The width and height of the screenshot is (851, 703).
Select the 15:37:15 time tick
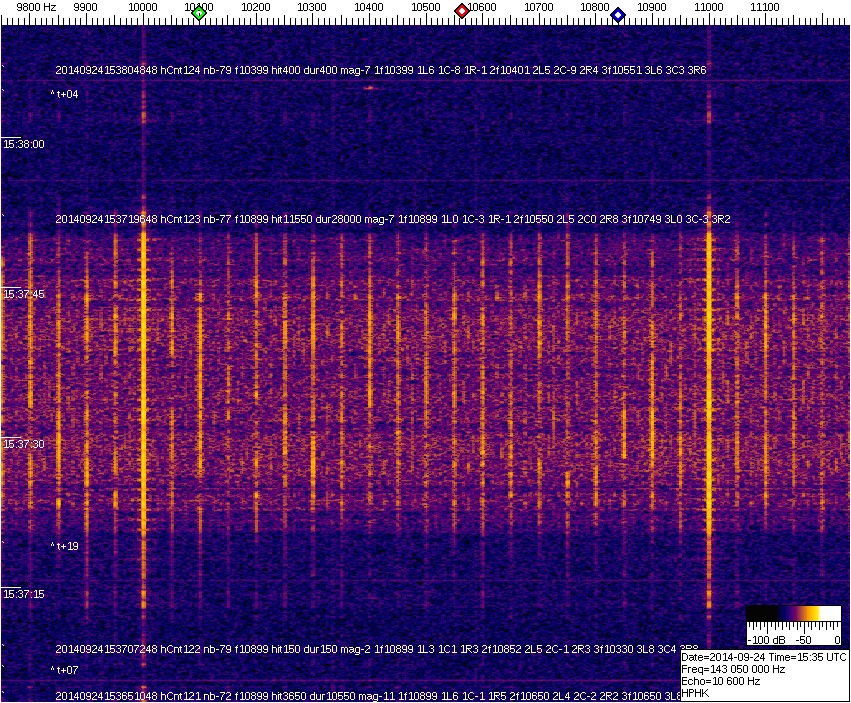24,594
